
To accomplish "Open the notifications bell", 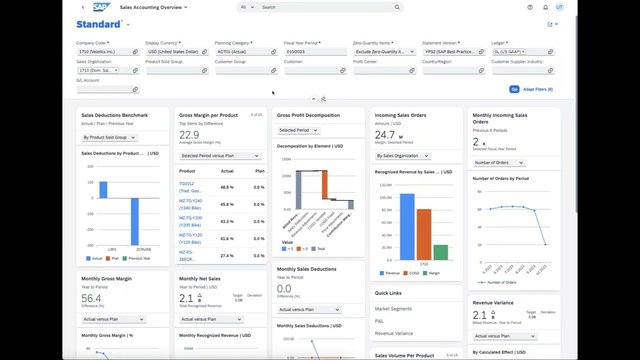I will [545, 7].
